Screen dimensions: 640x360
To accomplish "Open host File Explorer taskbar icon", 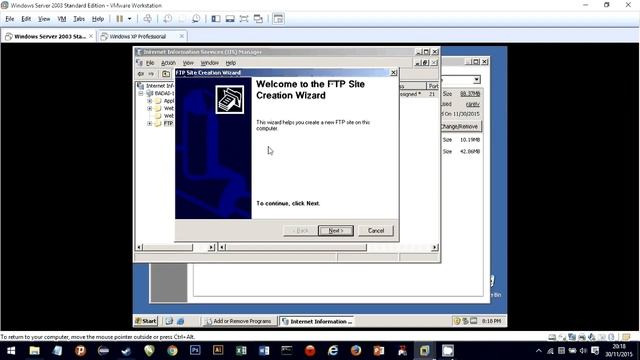I will pos(34,351).
